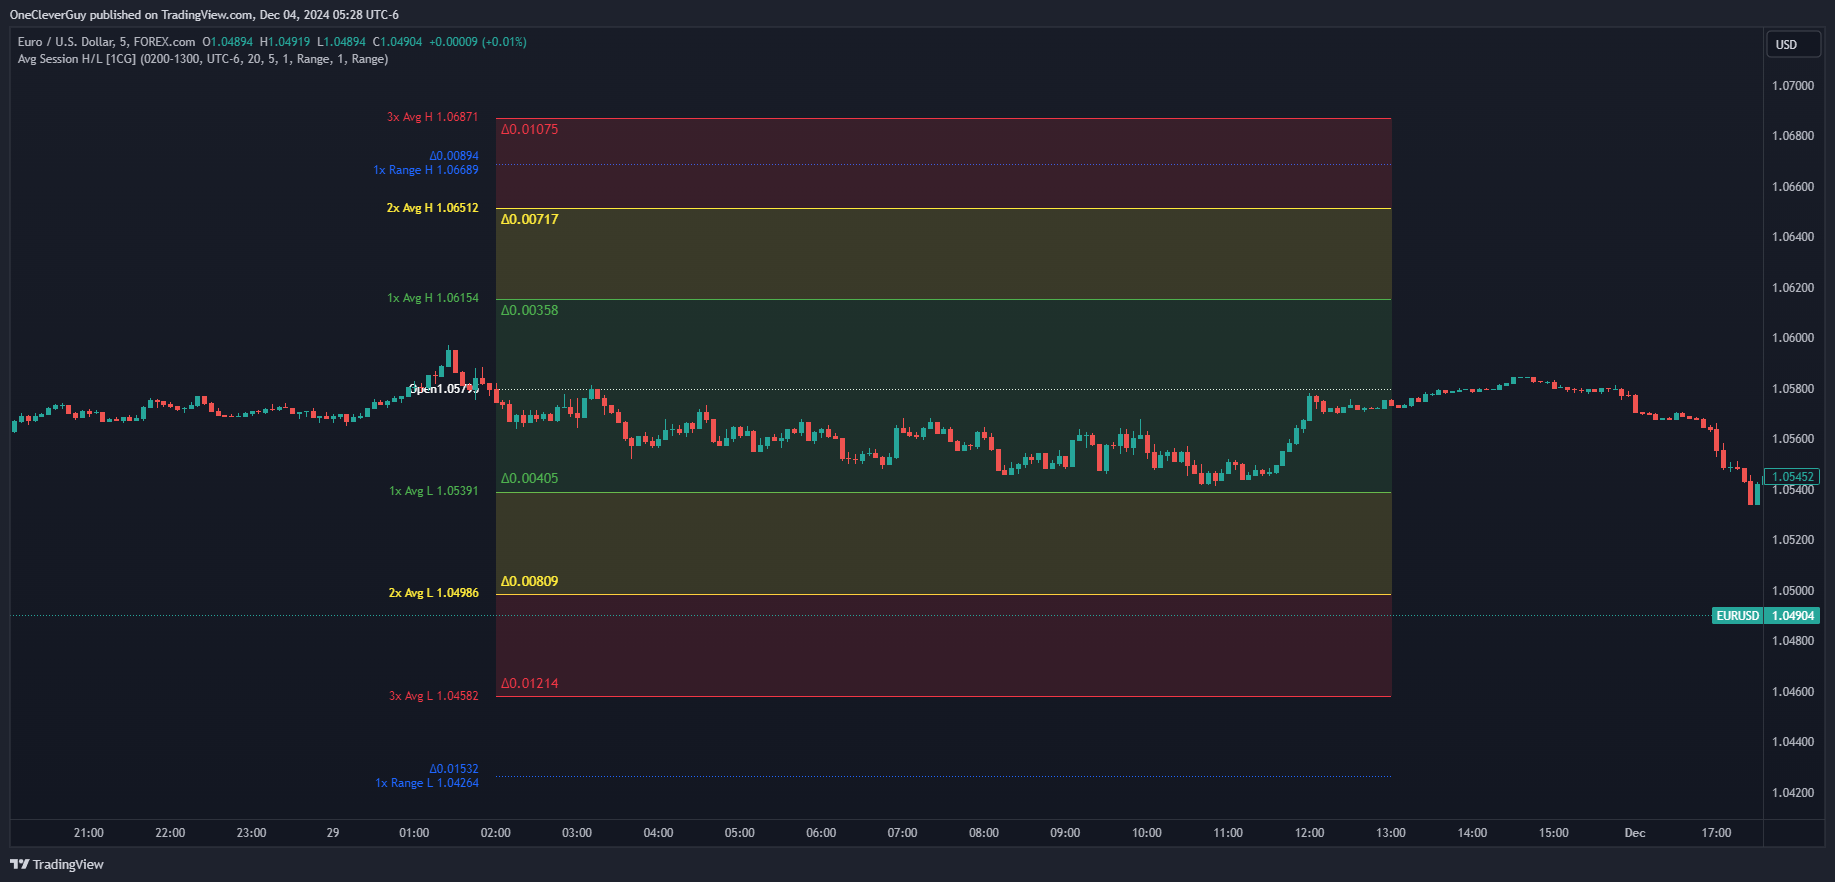Click the 12:00 time axis label
Image resolution: width=1835 pixels, height=882 pixels.
pyautogui.click(x=1310, y=833)
